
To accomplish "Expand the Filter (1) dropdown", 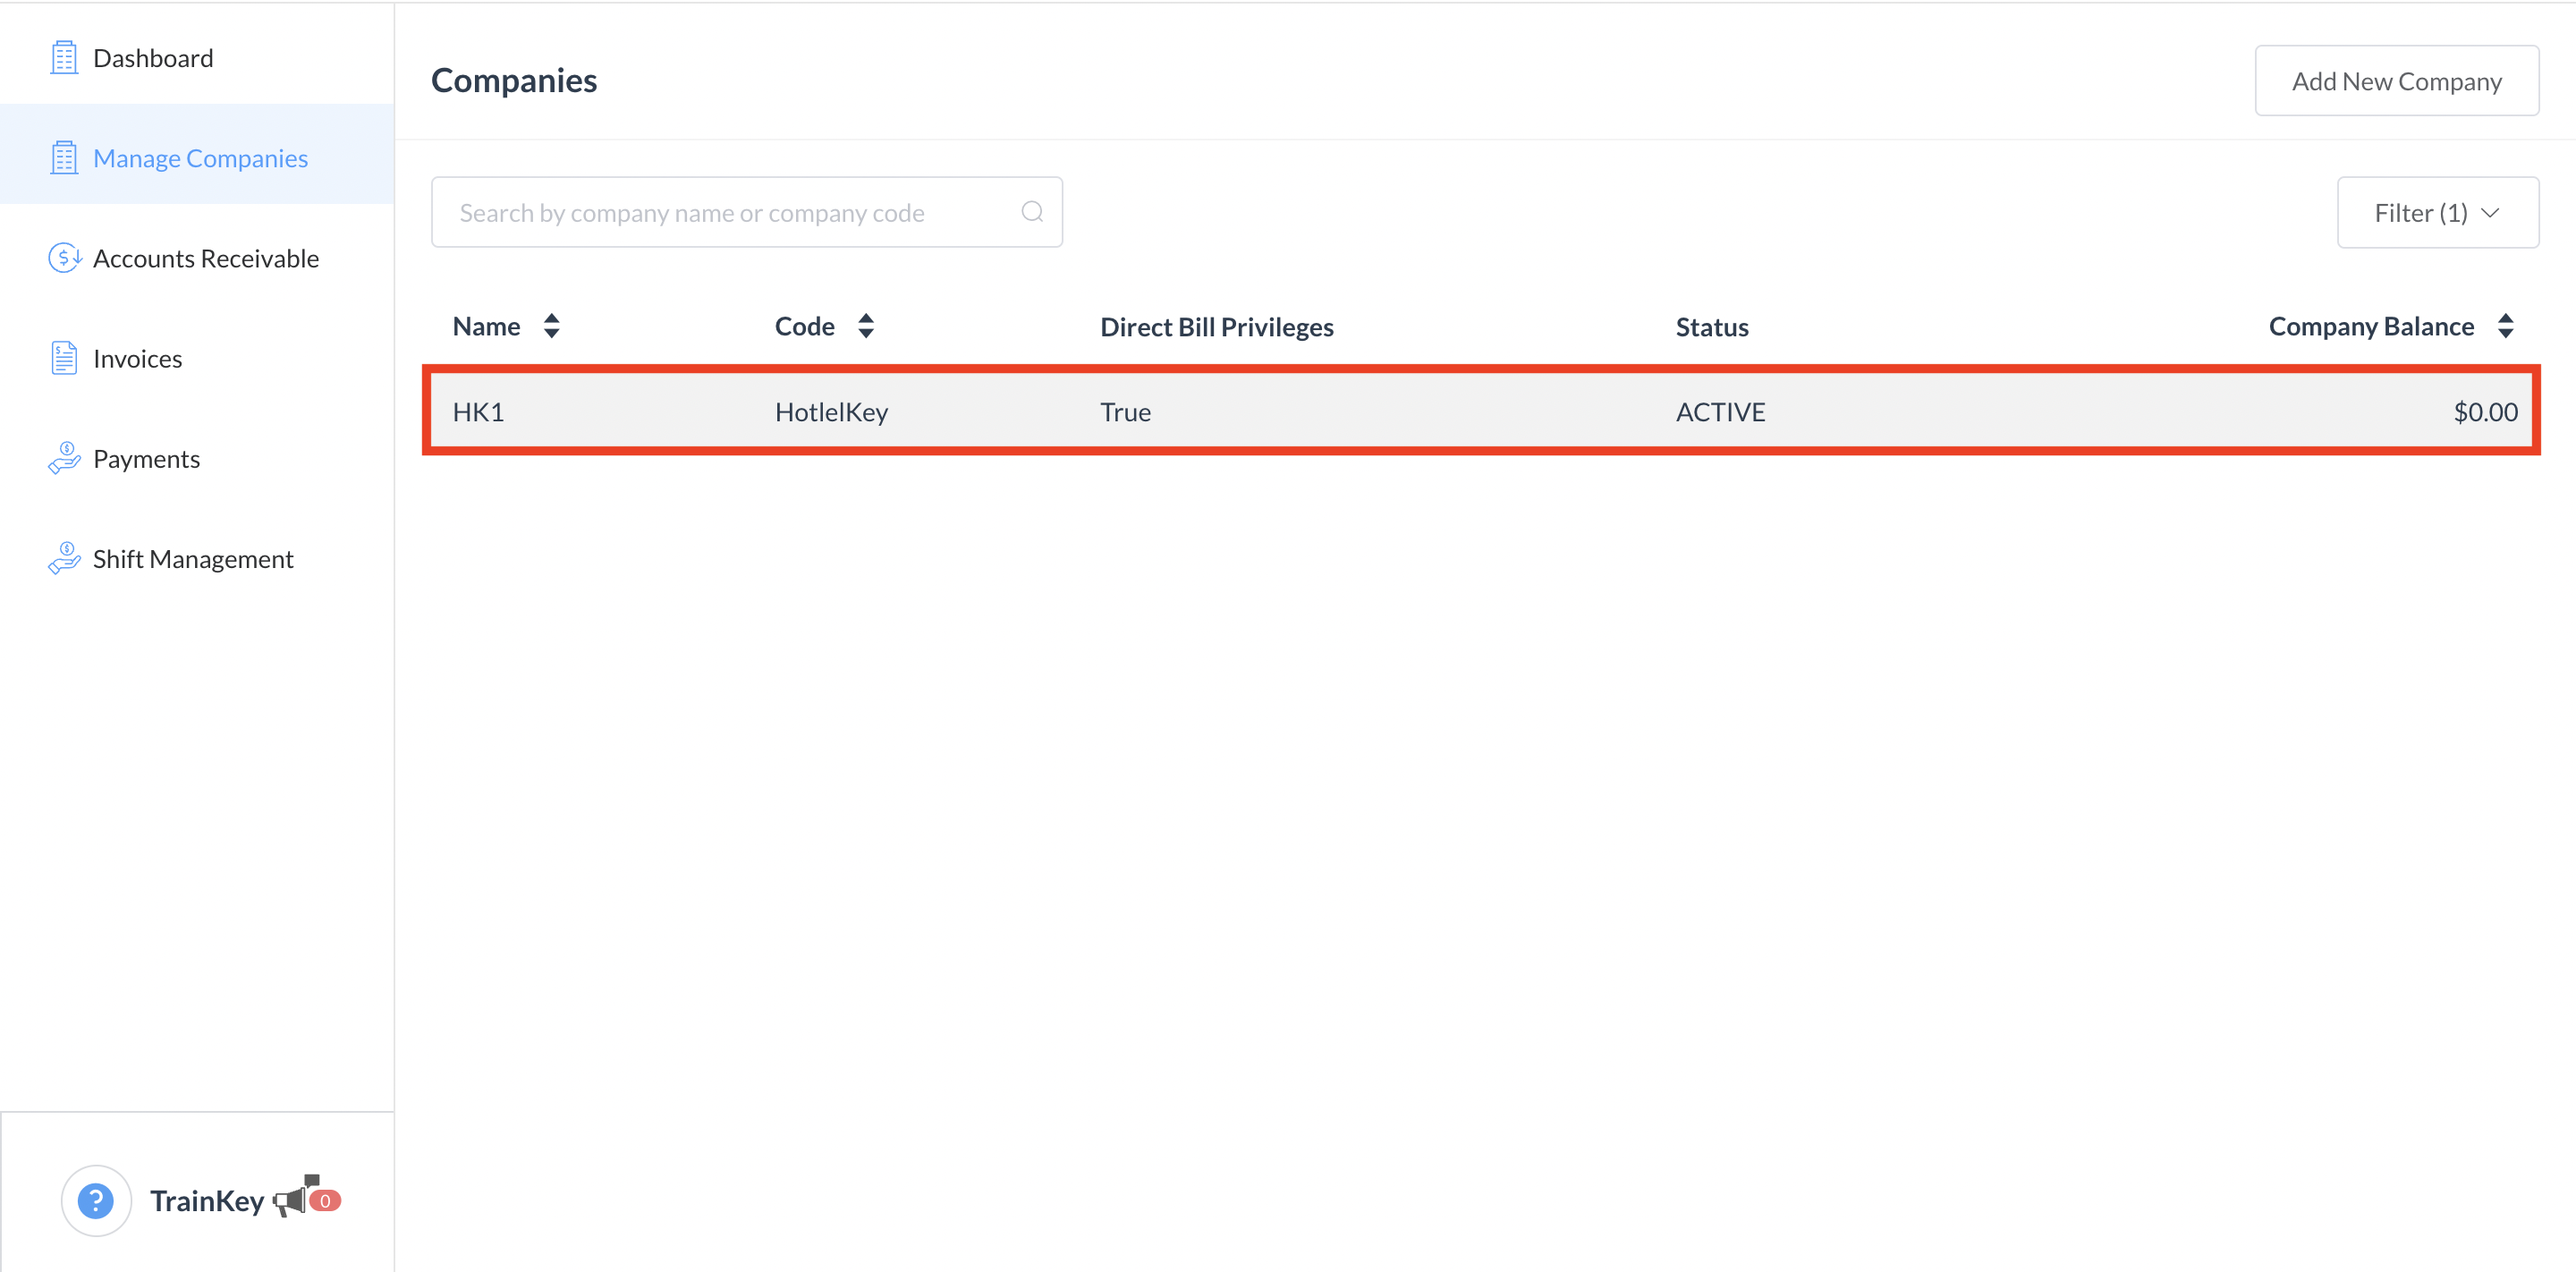I will pos(2437,212).
